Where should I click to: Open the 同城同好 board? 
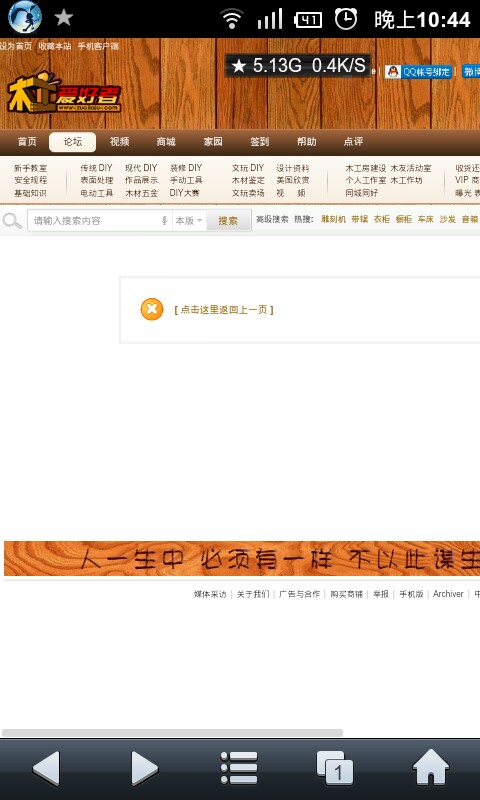(362, 193)
